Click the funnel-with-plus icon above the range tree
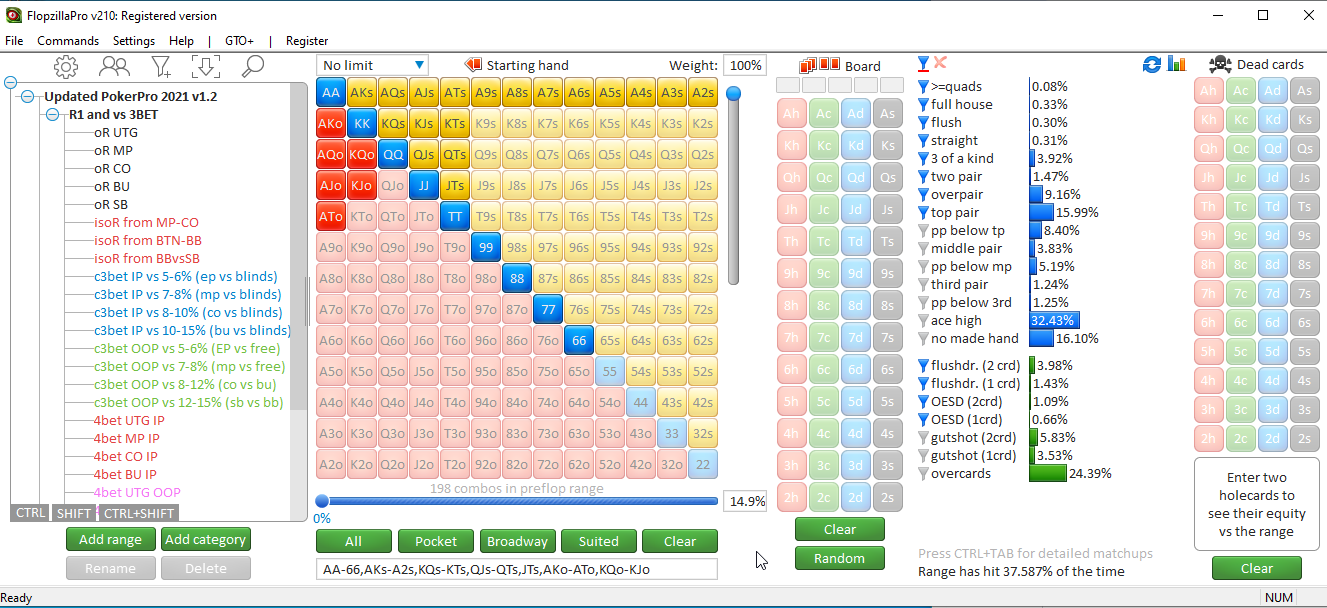The image size is (1327, 608). [161, 67]
